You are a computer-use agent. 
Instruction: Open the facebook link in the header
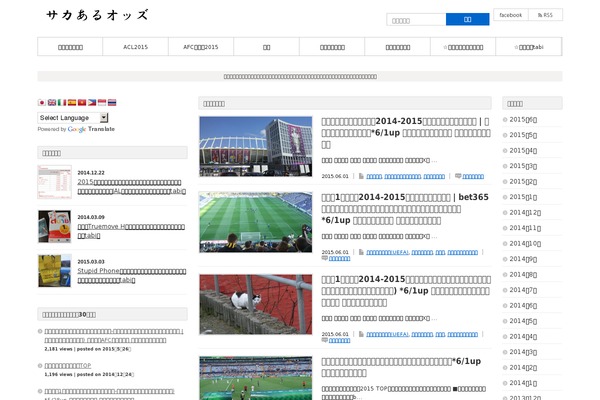510,15
